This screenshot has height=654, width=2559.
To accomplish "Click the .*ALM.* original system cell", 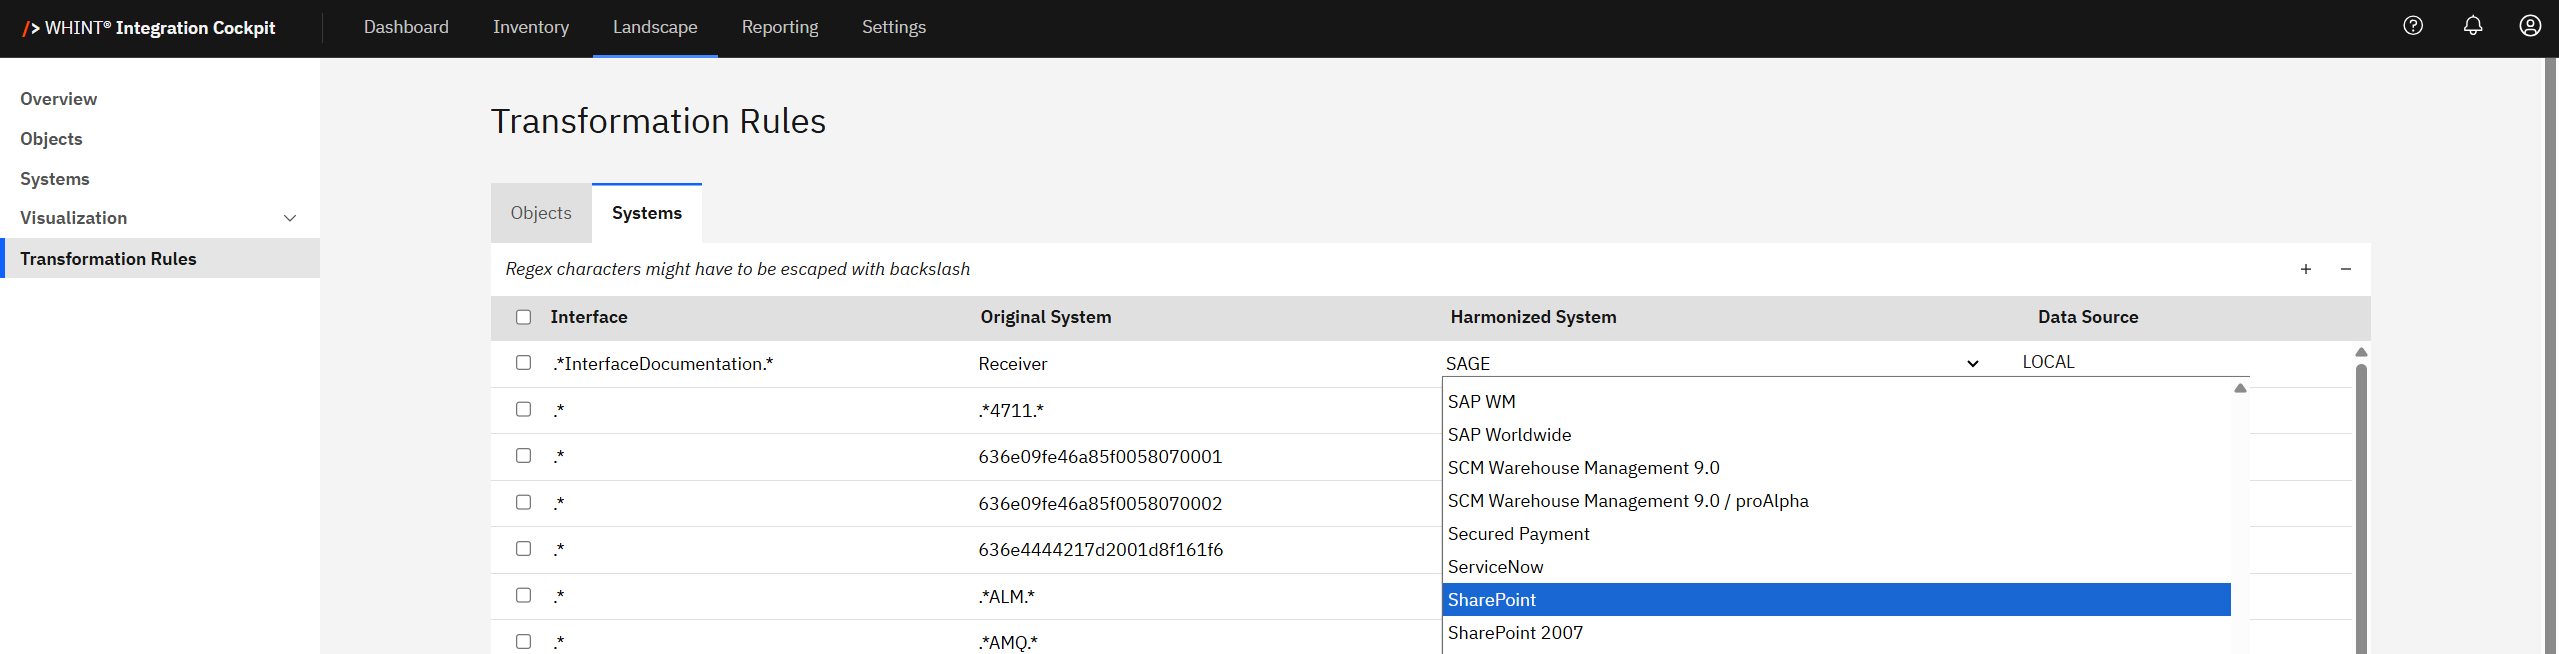I will pos(1007,597).
